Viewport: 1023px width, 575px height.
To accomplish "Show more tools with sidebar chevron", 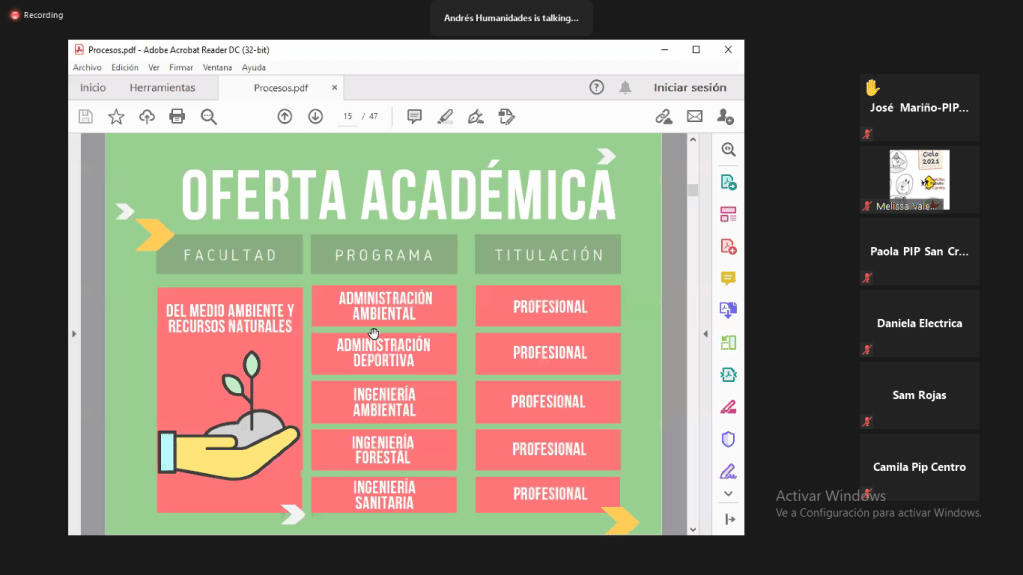I will pyautogui.click(x=728, y=494).
